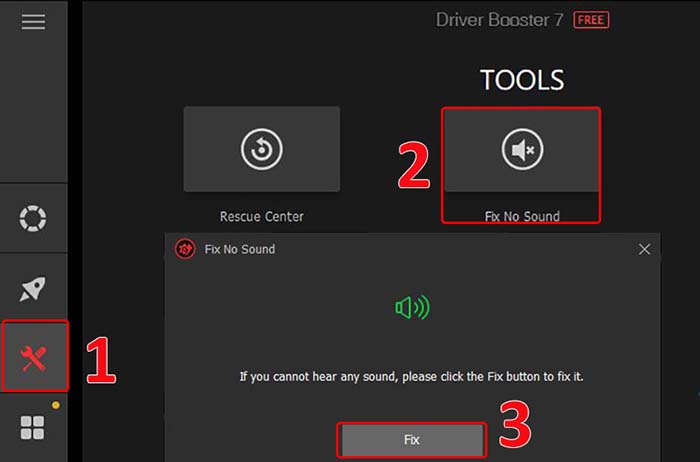Click the FREE edition badge

point(591,20)
